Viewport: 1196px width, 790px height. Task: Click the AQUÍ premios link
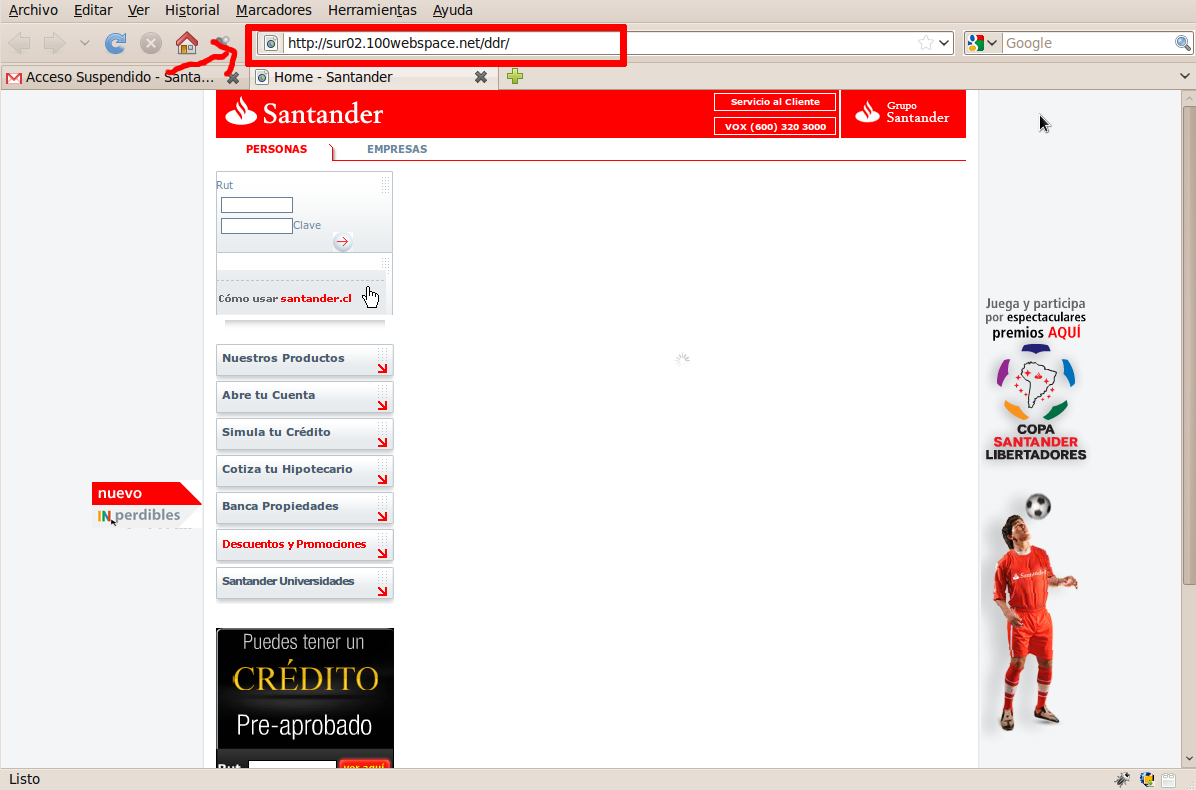pyautogui.click(x=1063, y=332)
